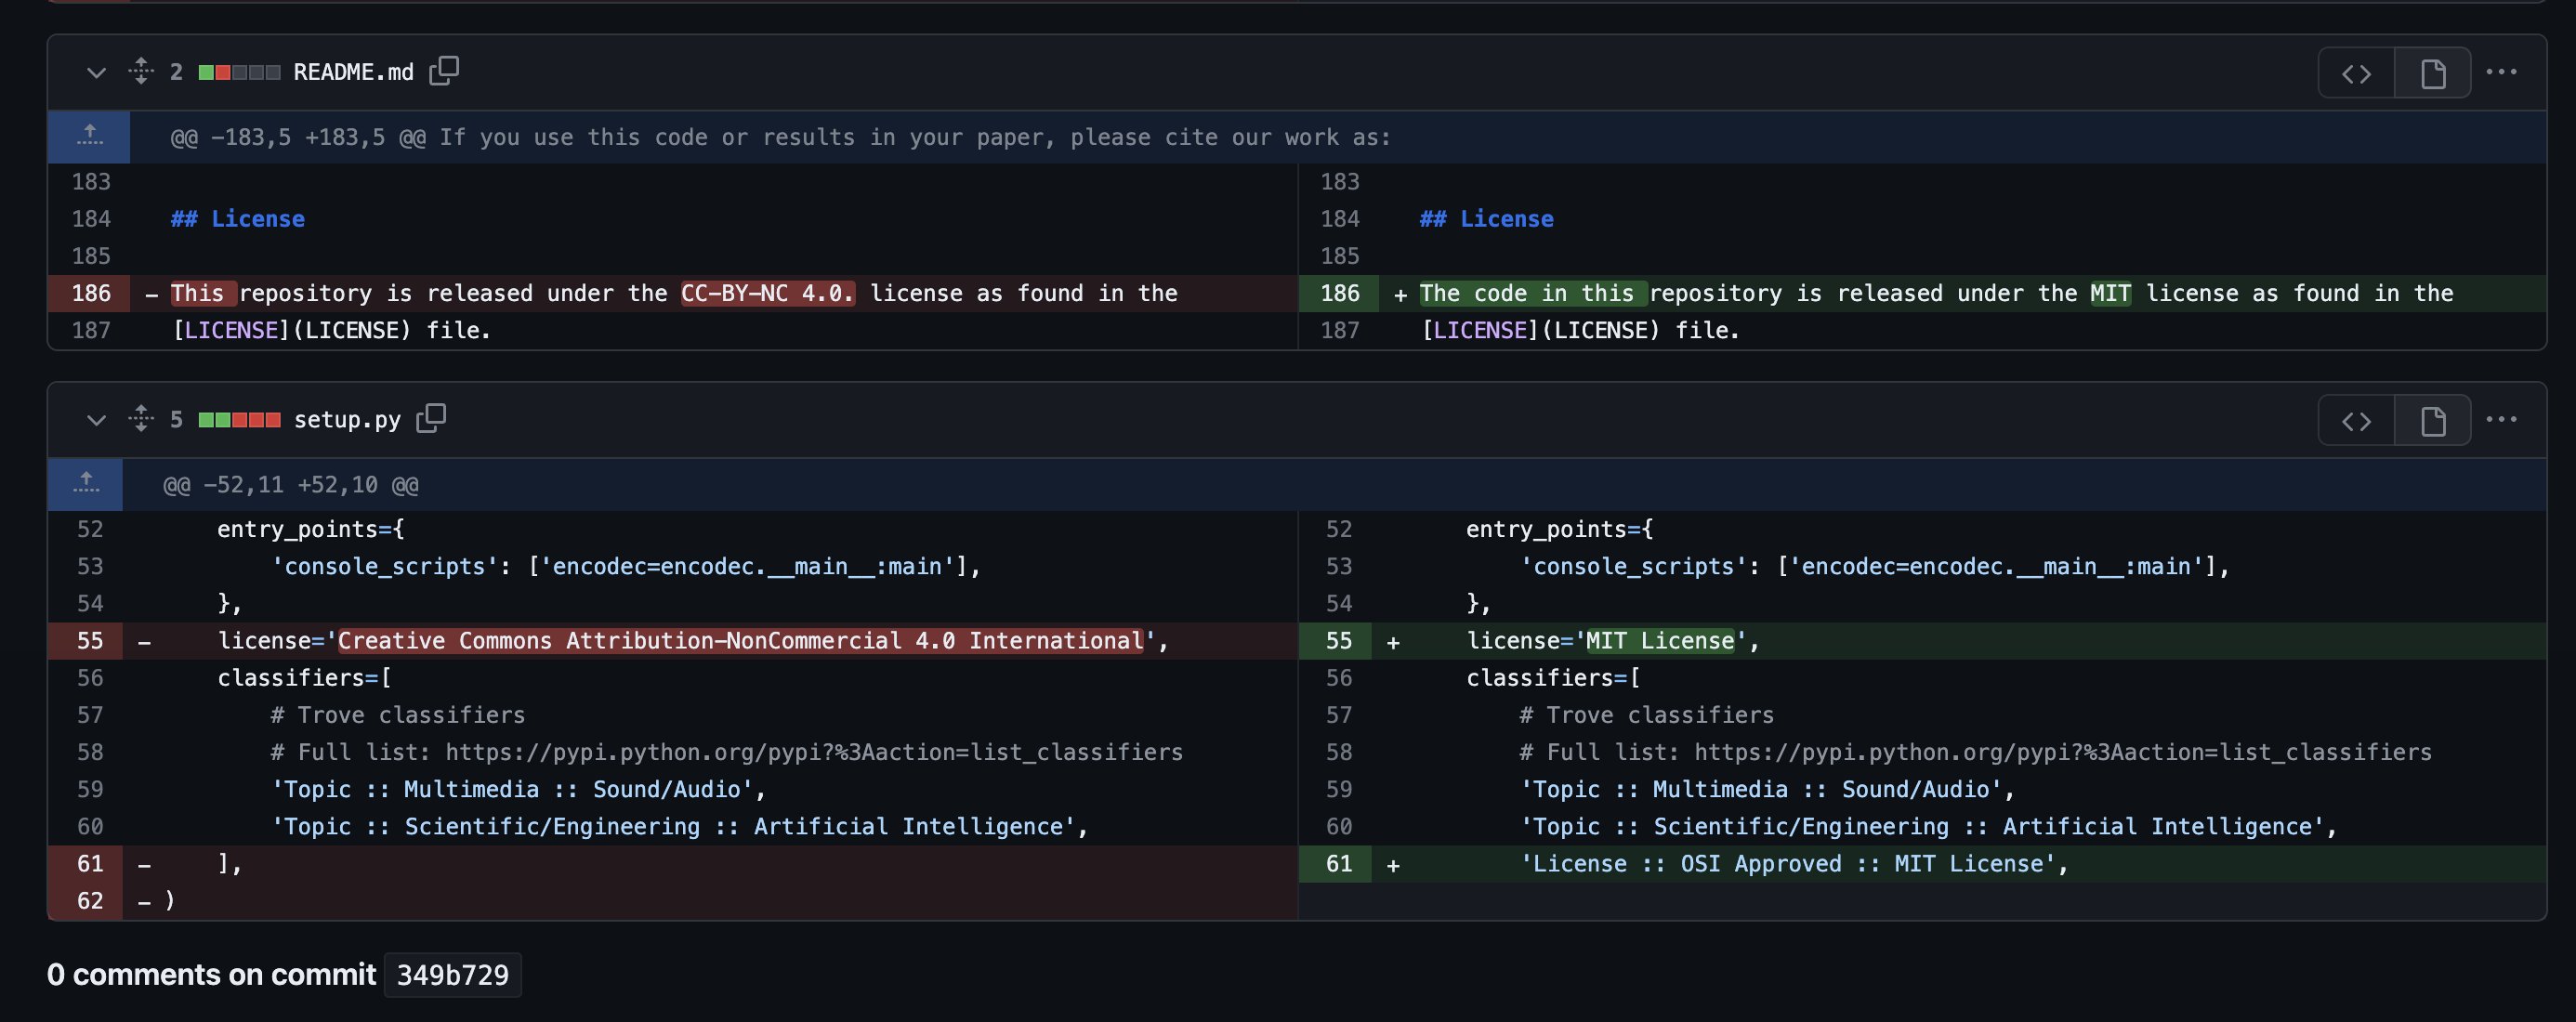Click the setup.py file name link
2576x1022 pixels.
347,420
